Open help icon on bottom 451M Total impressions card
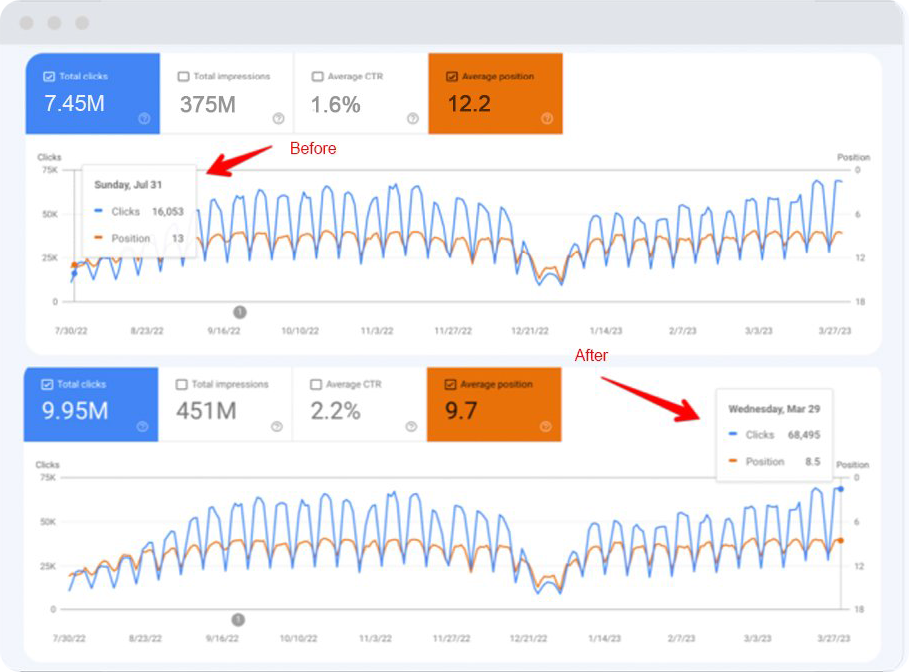Viewport: 909px width, 672px height. click(x=277, y=426)
